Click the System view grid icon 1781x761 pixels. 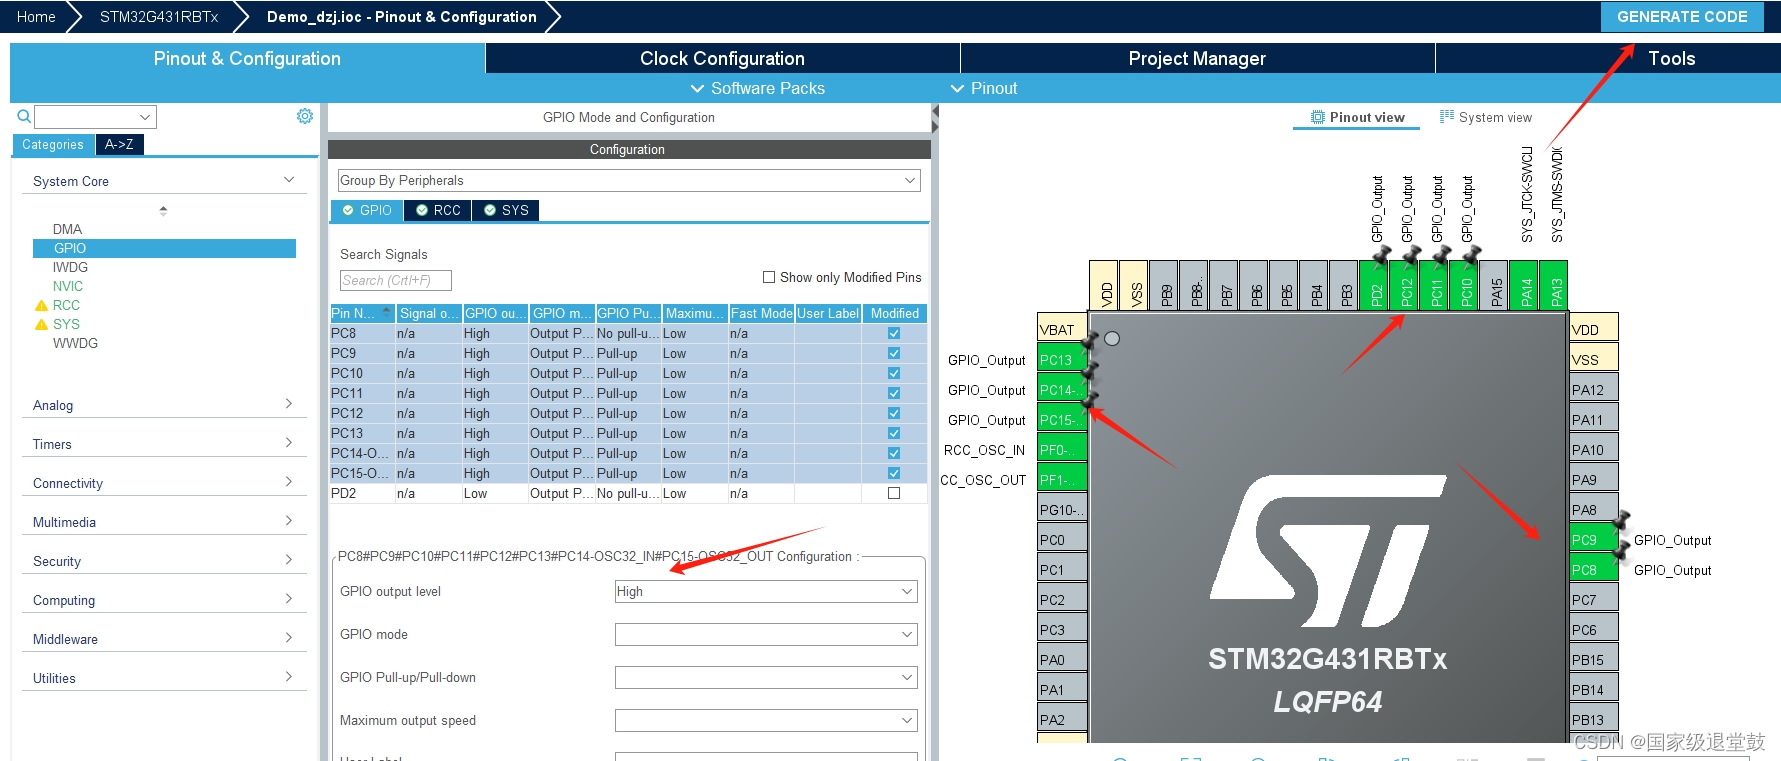[1447, 117]
